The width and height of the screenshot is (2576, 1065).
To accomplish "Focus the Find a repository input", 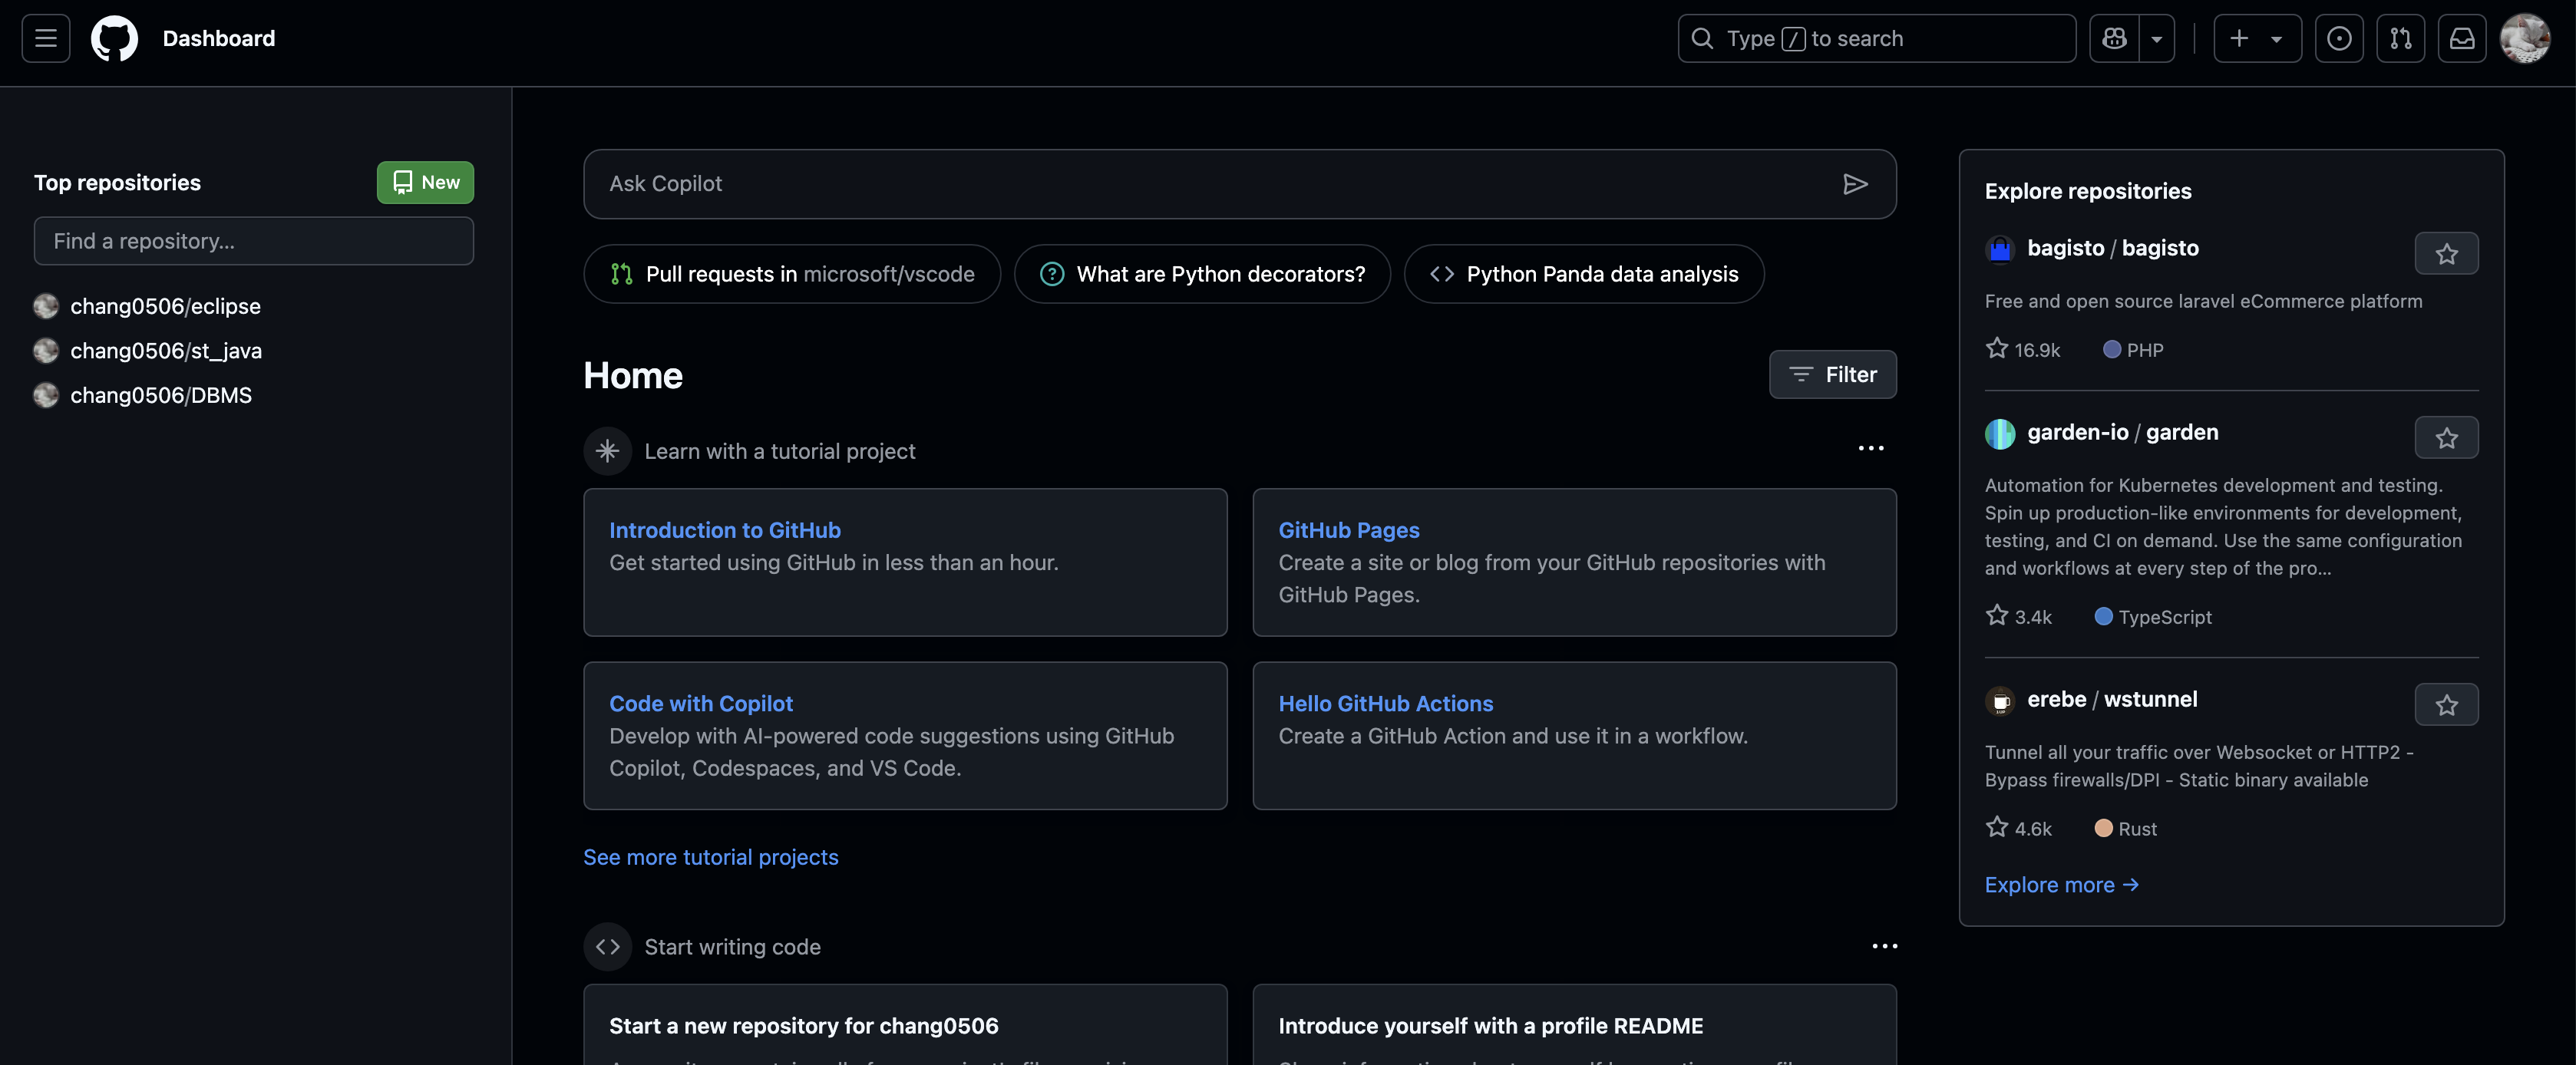I will coord(253,241).
